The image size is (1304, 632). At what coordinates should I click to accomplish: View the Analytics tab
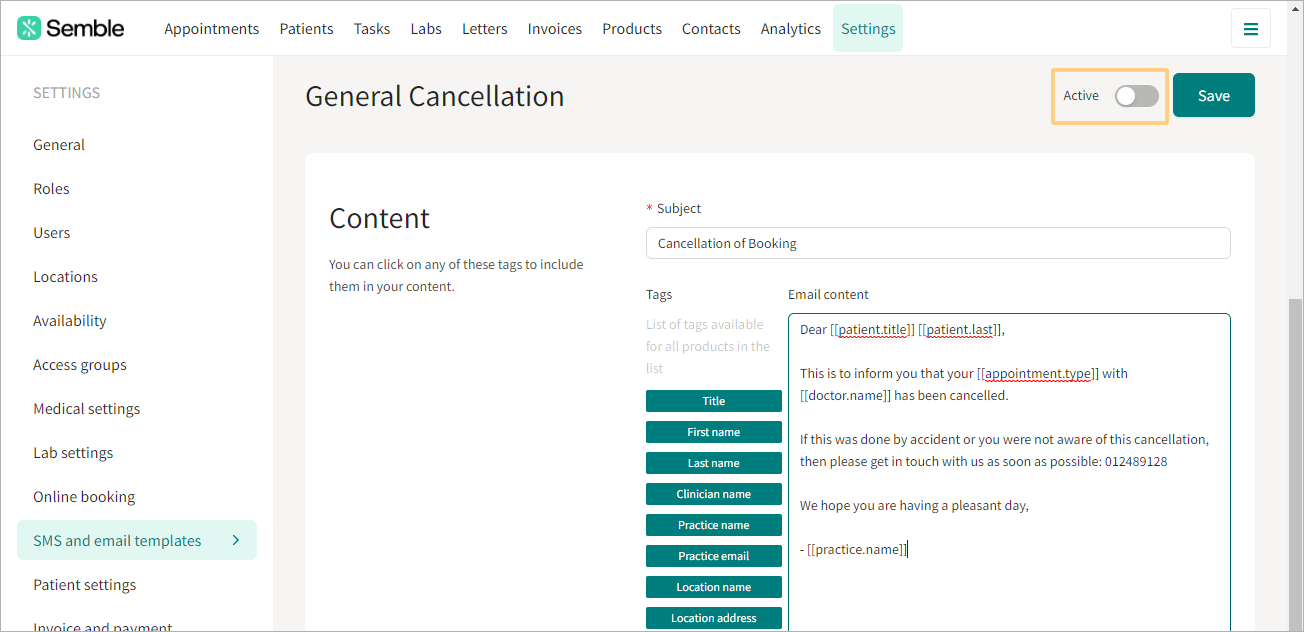click(x=791, y=28)
